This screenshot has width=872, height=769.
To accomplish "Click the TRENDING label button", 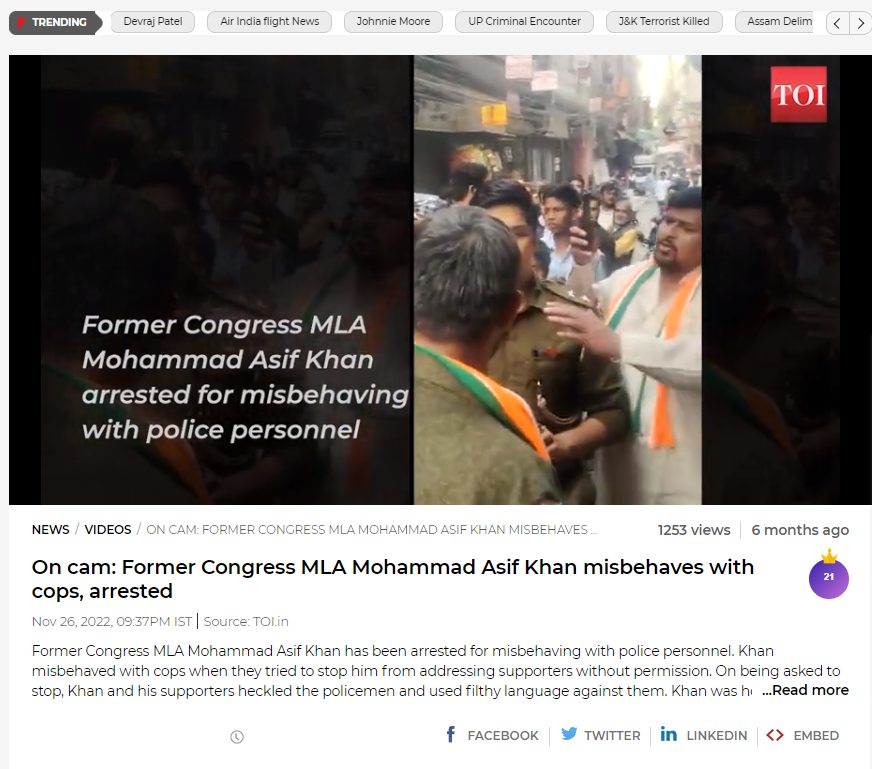I will [x=56, y=22].
